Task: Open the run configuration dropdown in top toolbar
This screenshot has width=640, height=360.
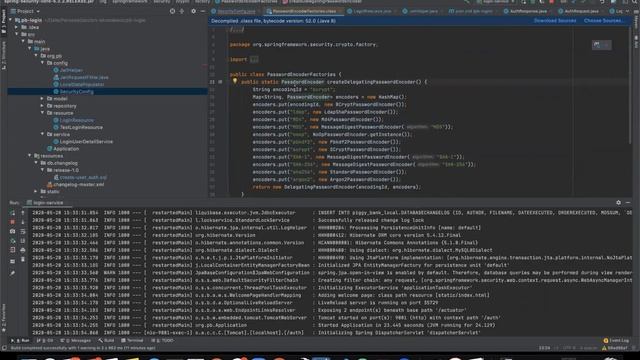Action: coord(497,2)
